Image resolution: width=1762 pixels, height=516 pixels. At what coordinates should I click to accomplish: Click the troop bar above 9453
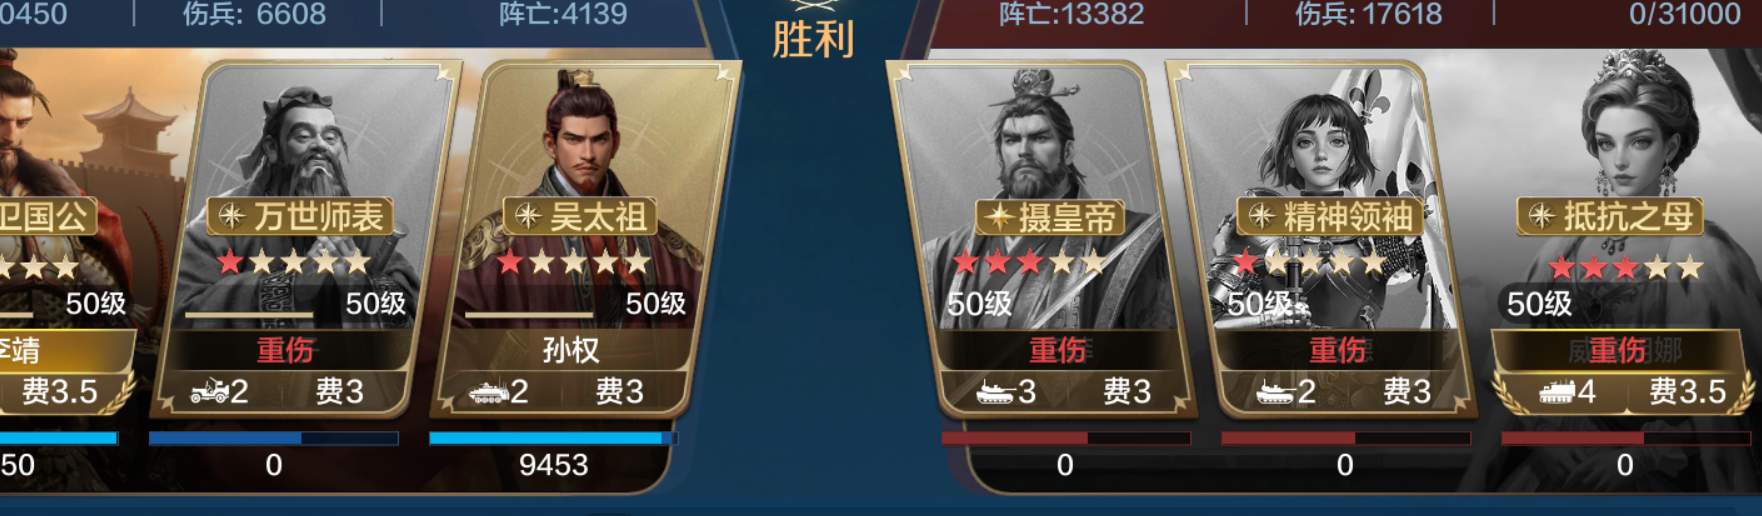tap(553, 438)
